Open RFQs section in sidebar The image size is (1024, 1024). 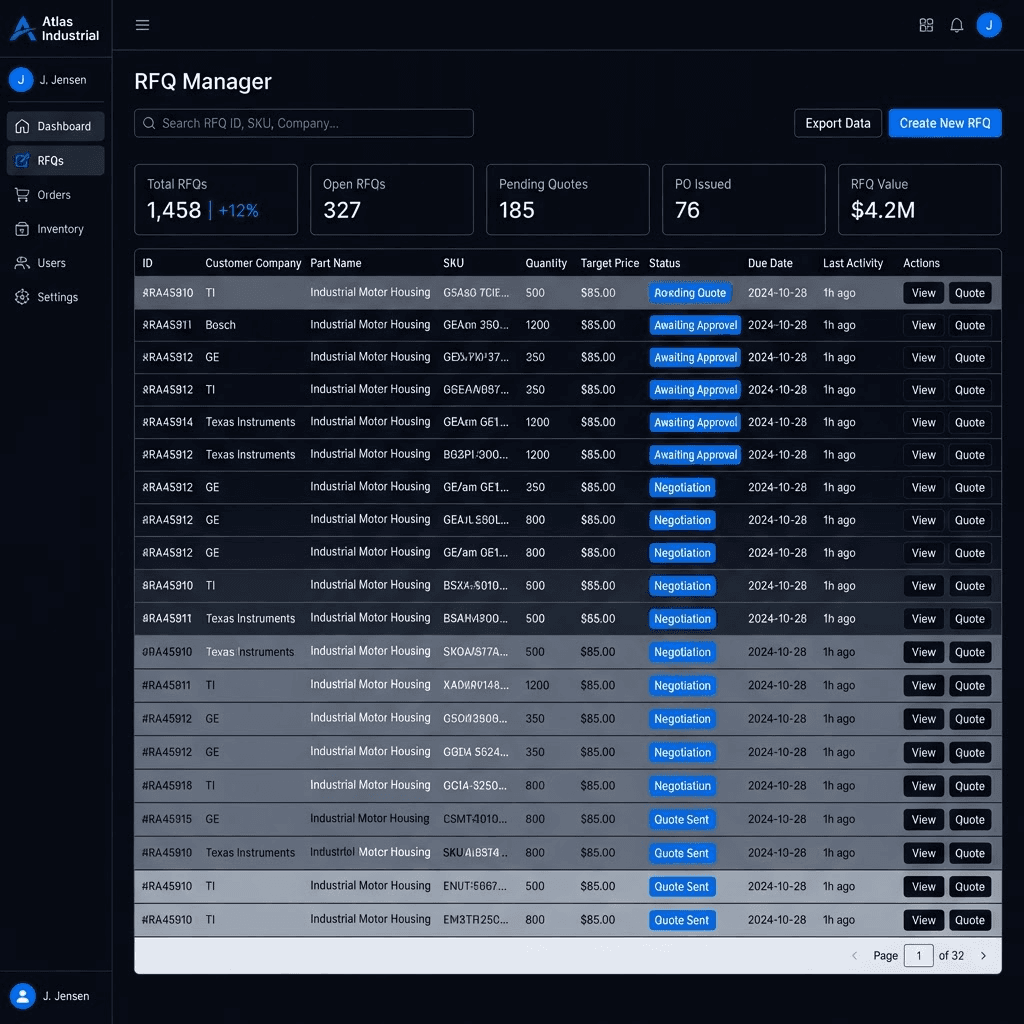(x=56, y=161)
